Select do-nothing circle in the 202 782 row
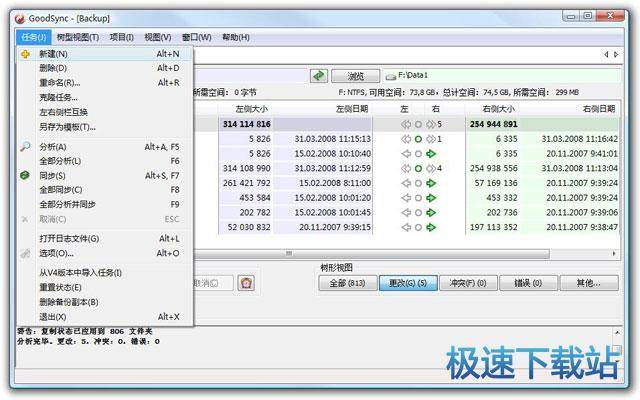Screen dimensions: 640x400 coord(418,213)
